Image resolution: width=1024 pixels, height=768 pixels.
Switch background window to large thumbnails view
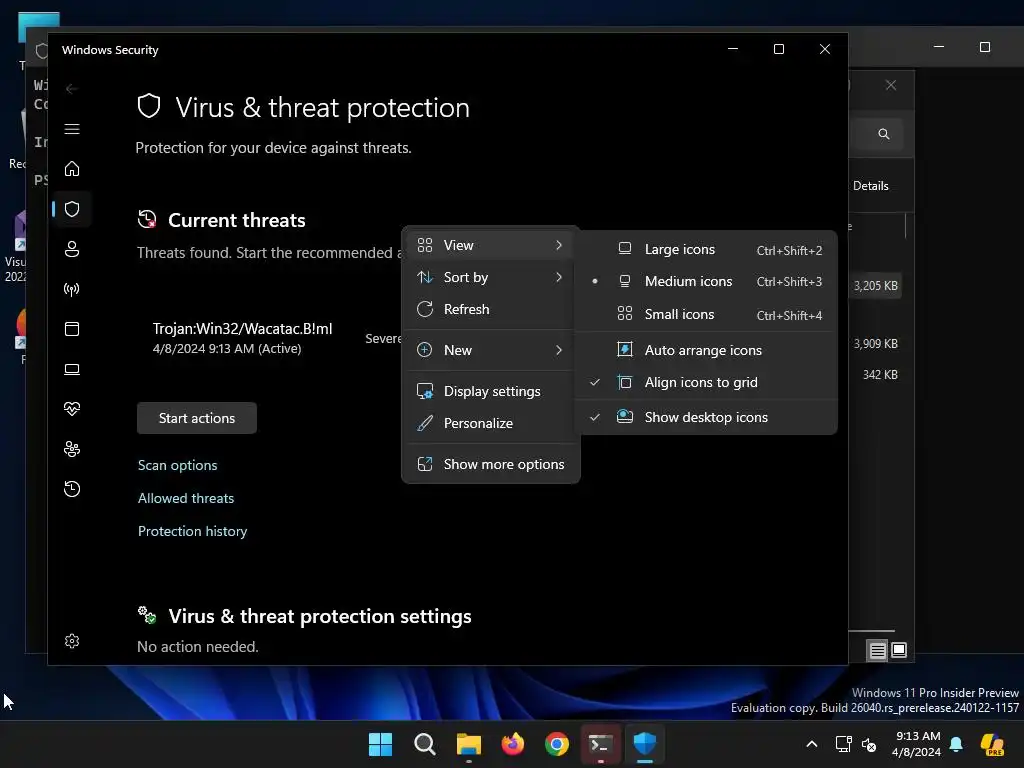(x=899, y=650)
